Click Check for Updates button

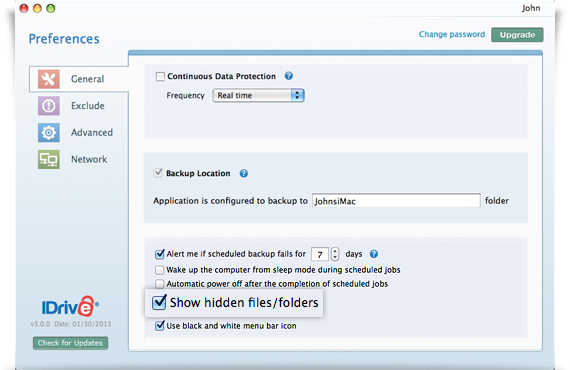[x=71, y=343]
